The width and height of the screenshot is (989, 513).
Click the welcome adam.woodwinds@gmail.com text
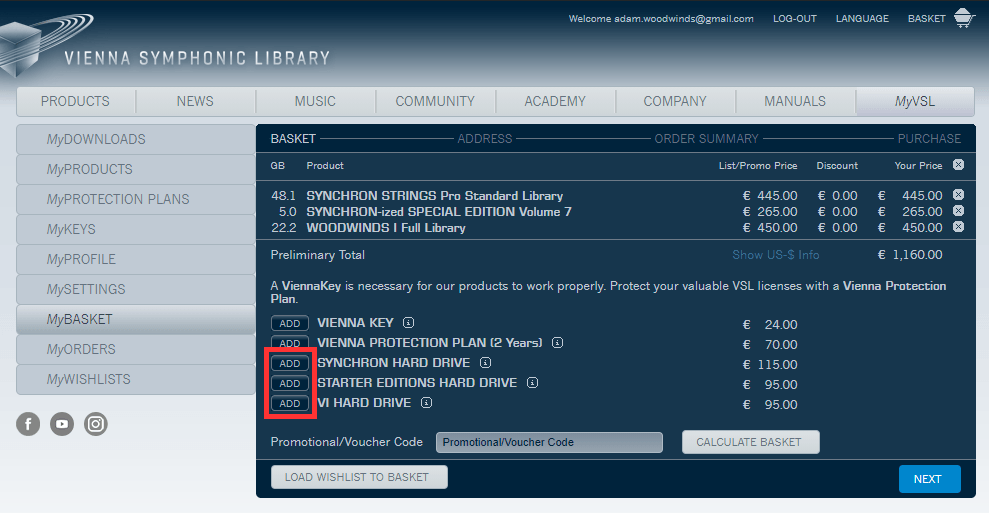[x=661, y=19]
